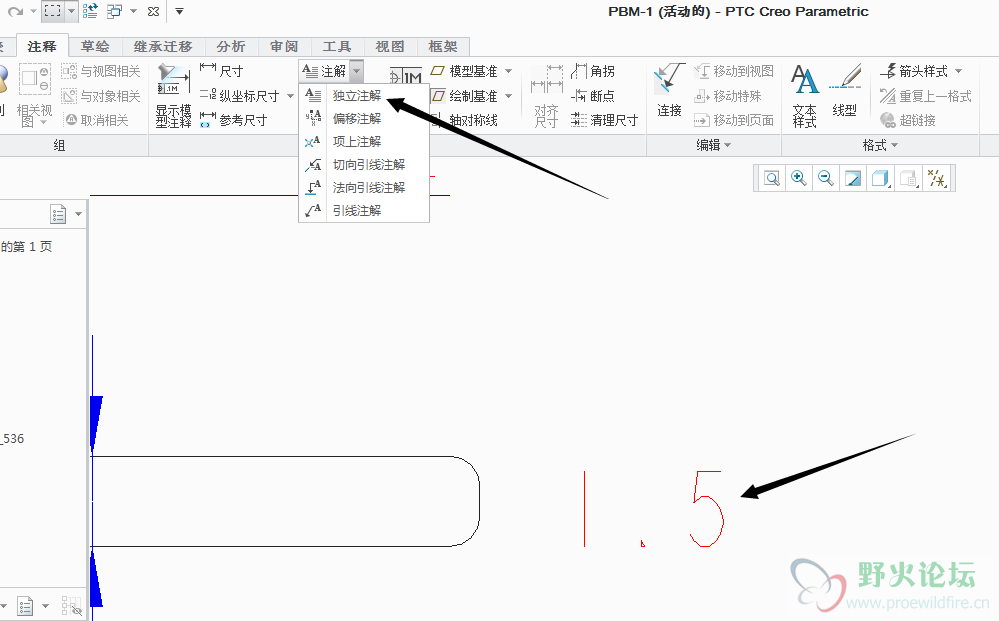Click the regenerate list icon in quick toolbar
The height and width of the screenshot is (621, 999).
pyautogui.click(x=90, y=11)
